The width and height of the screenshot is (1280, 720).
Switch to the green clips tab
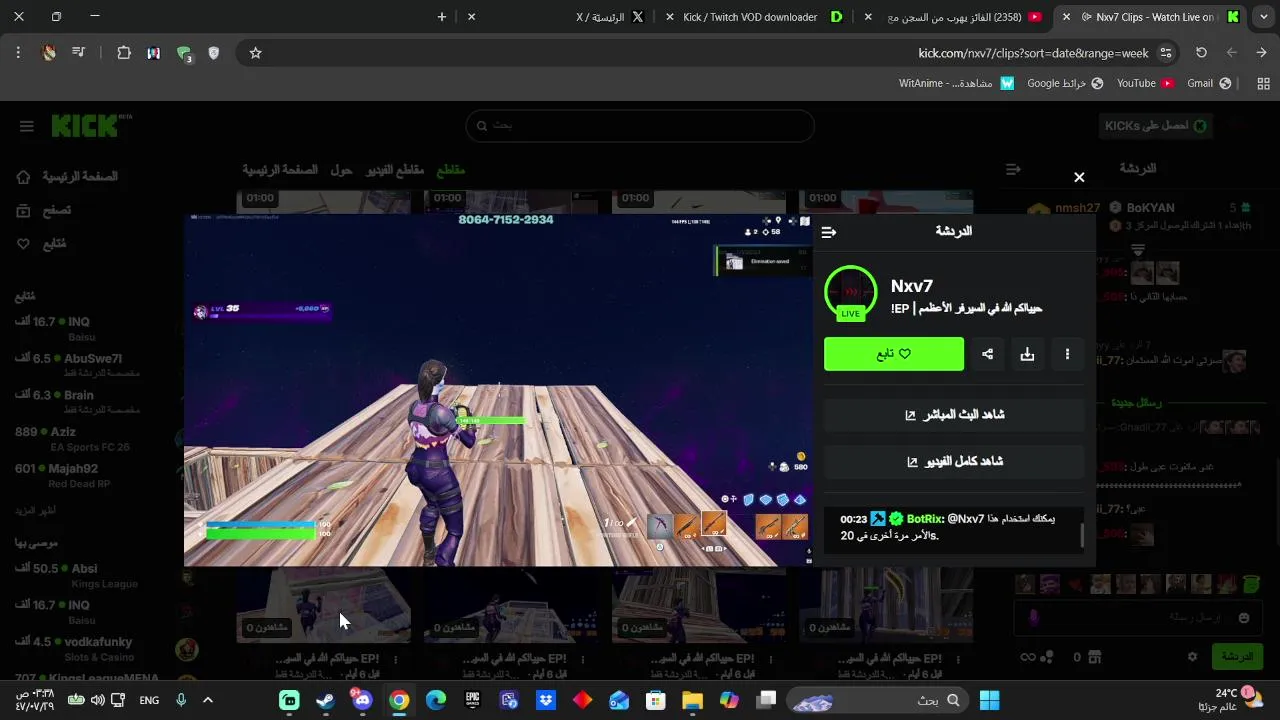(x=451, y=170)
